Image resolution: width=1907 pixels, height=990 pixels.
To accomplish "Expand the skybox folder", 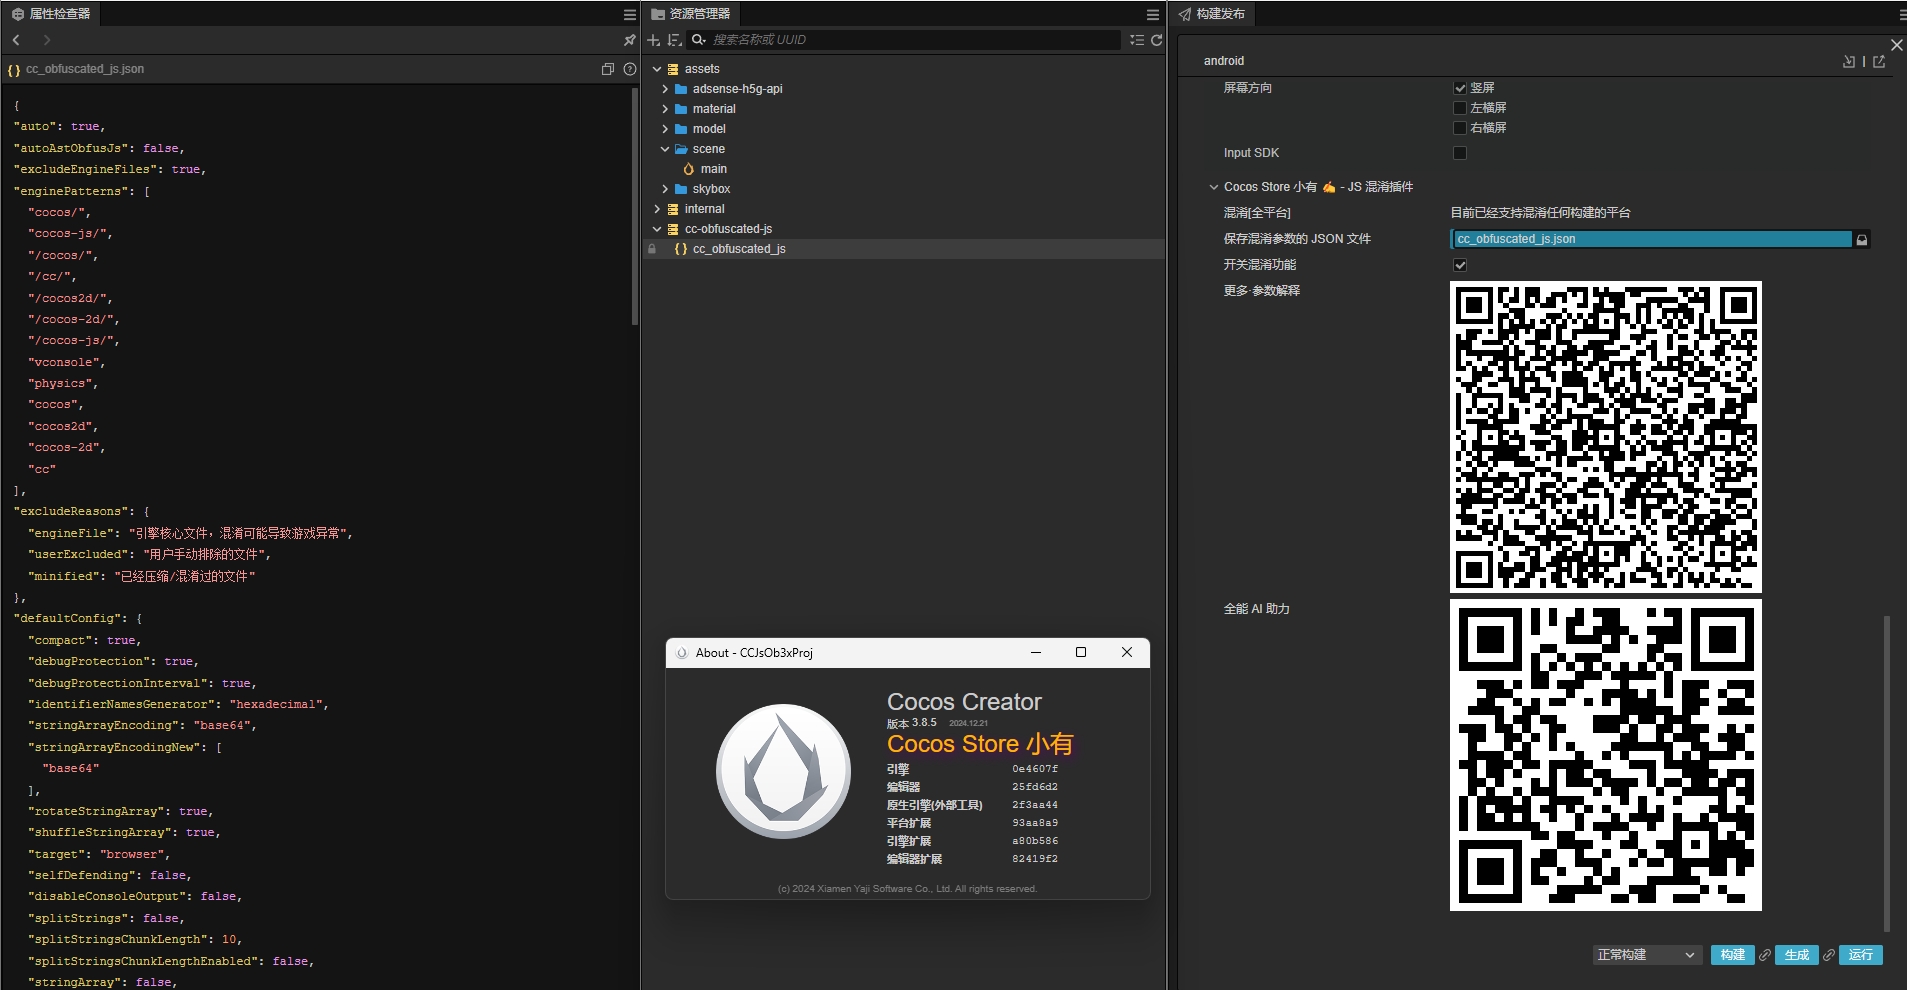I will pos(665,189).
